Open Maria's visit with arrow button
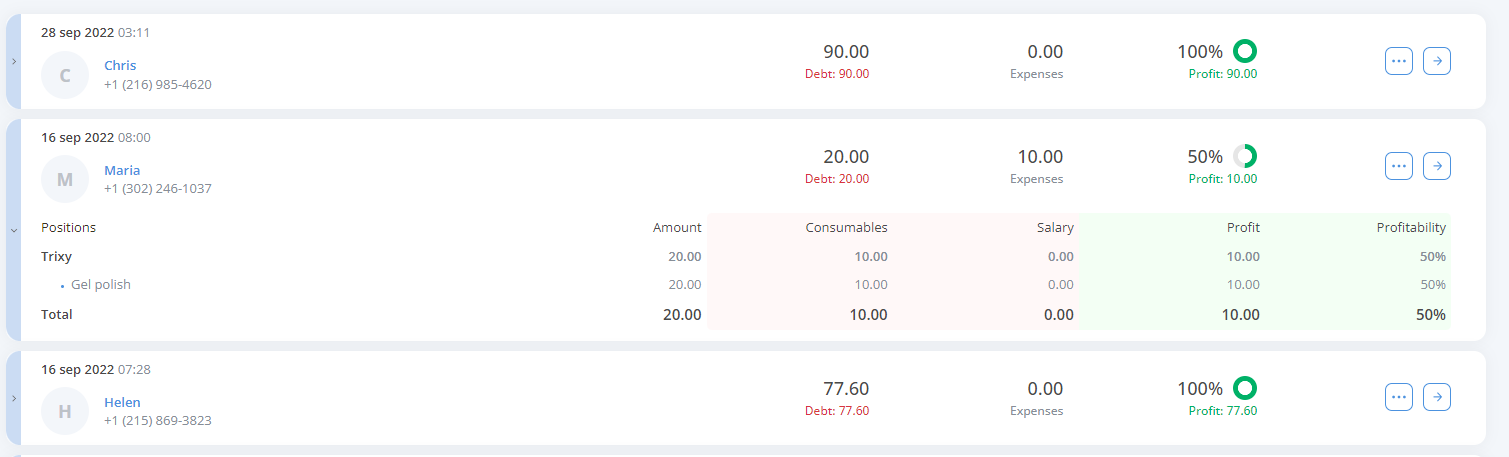 pos(1437,166)
